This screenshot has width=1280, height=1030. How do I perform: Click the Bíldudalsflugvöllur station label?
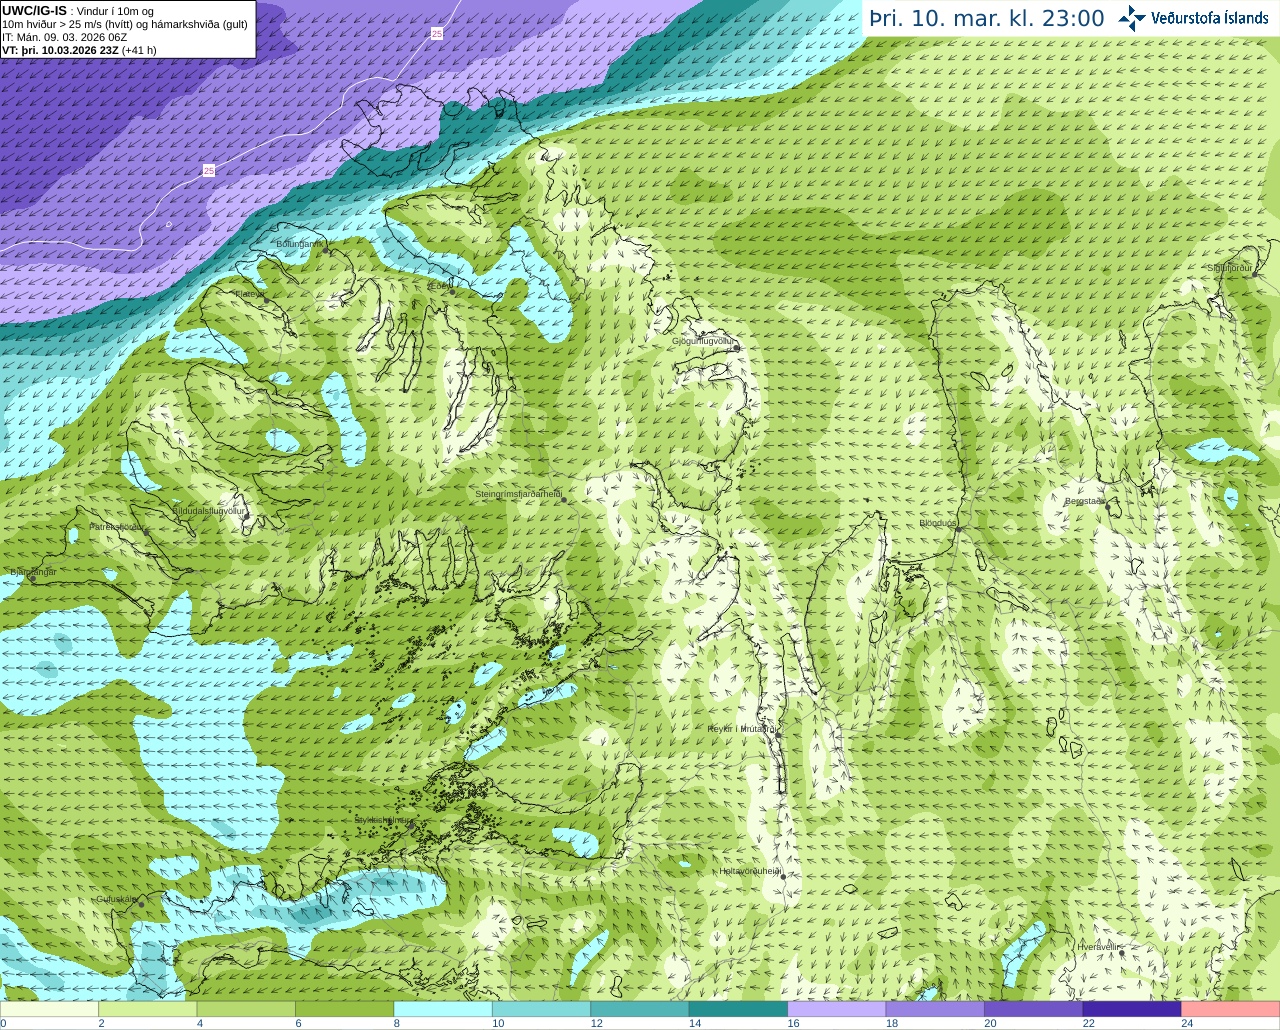pos(209,510)
